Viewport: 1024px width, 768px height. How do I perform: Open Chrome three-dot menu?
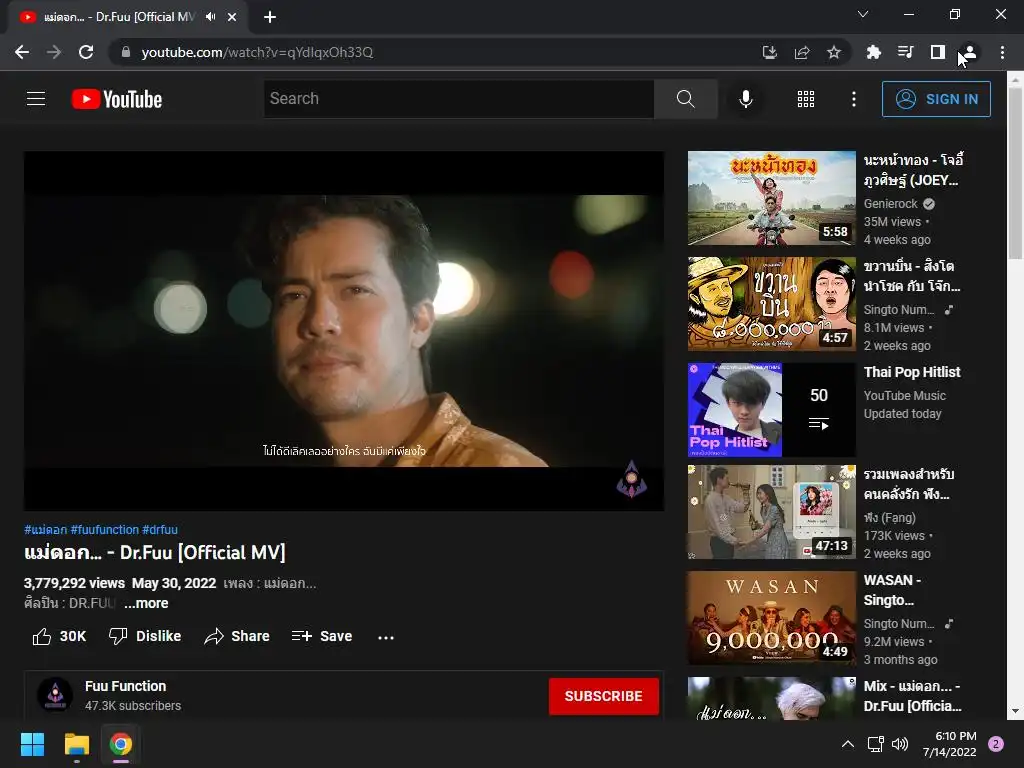coord(1002,52)
